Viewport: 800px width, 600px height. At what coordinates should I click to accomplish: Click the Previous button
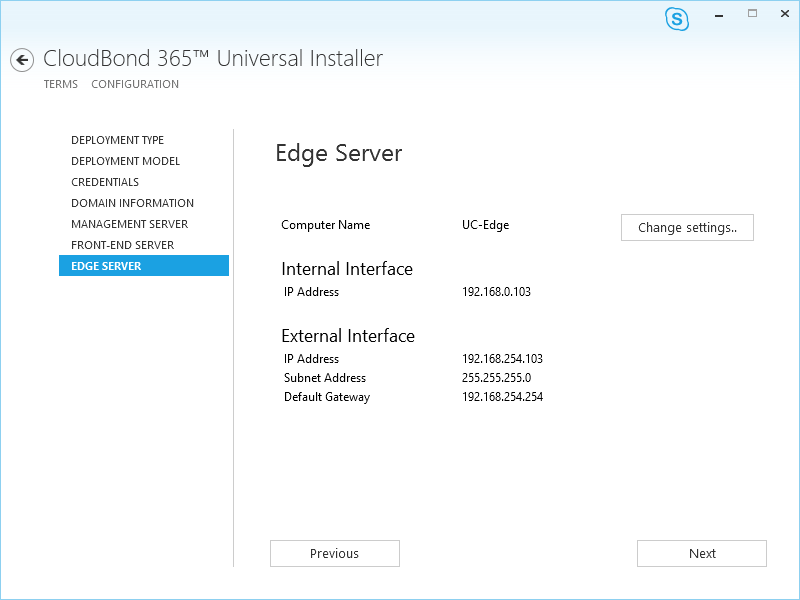pyautogui.click(x=335, y=554)
